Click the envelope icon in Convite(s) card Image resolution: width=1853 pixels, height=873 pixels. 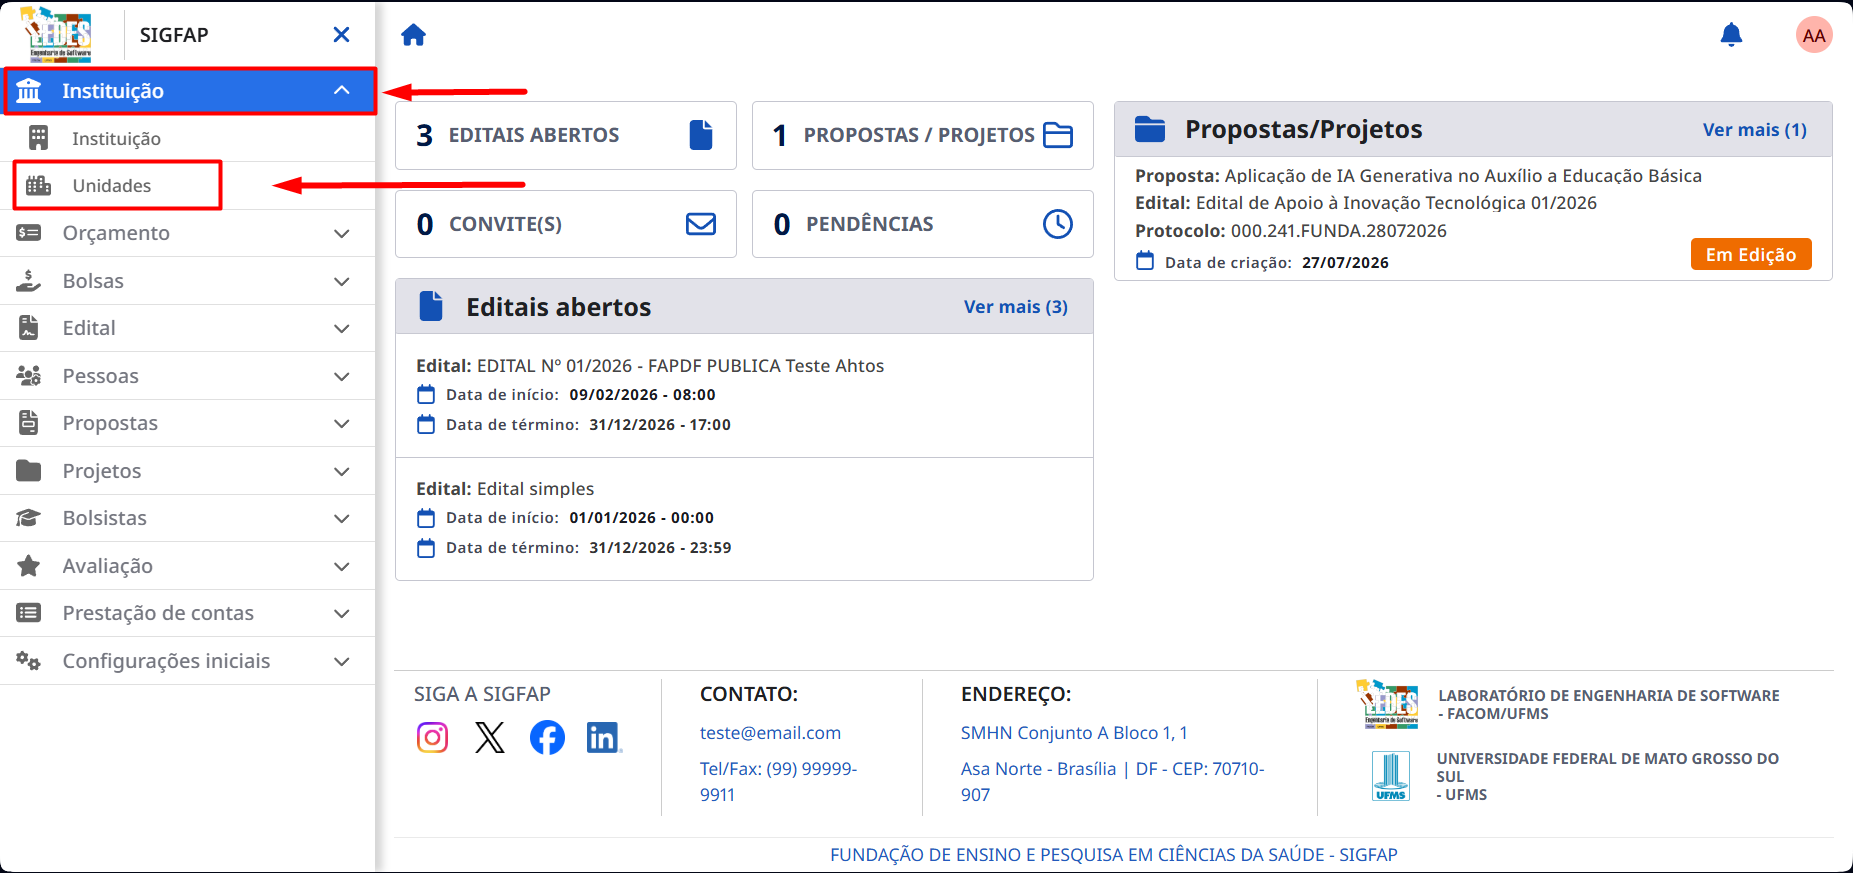pyautogui.click(x=701, y=224)
